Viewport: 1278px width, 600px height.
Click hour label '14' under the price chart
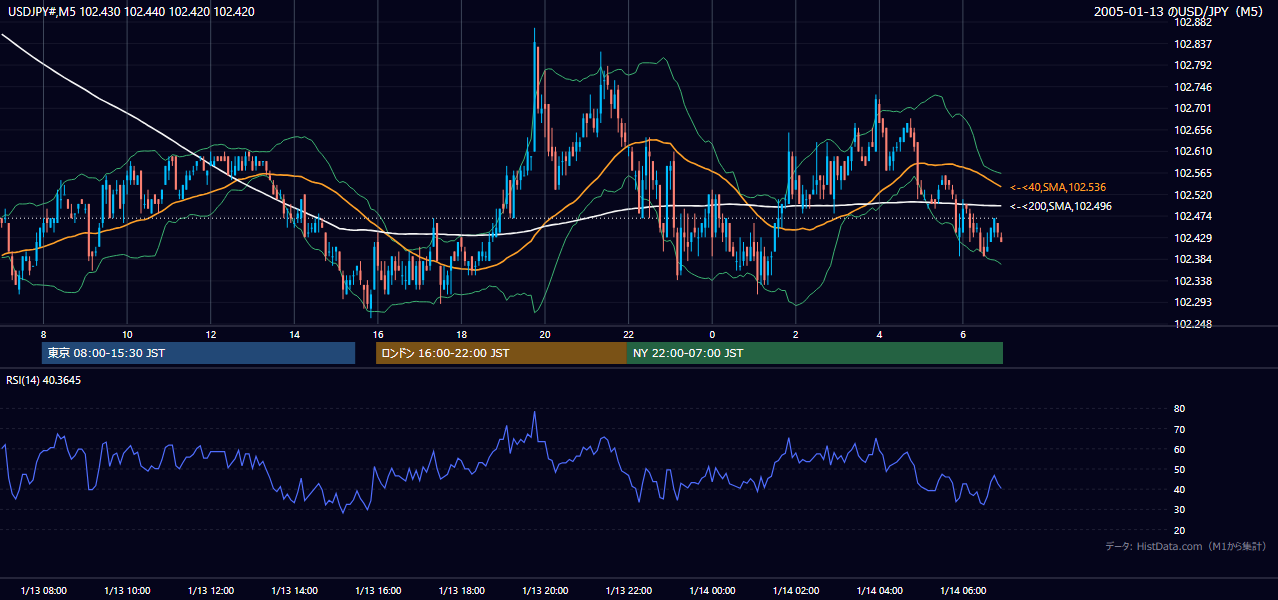click(x=294, y=334)
